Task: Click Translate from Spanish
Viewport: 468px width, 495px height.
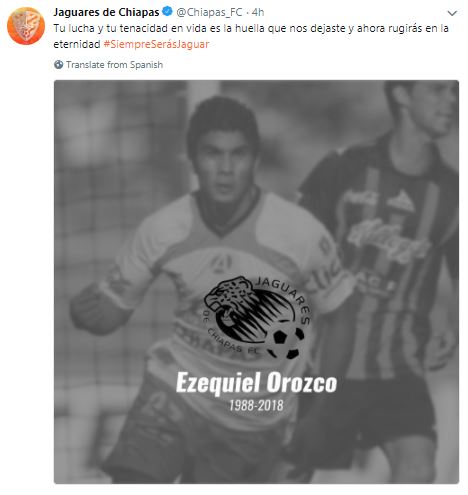Action: pos(114,64)
